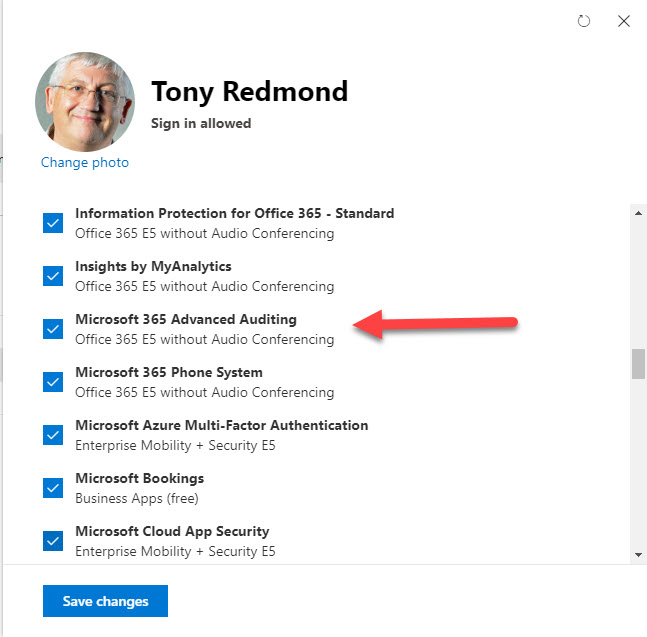647x637 pixels.
Task: Click the Microsoft Bookings label text
Action: [x=139, y=478]
